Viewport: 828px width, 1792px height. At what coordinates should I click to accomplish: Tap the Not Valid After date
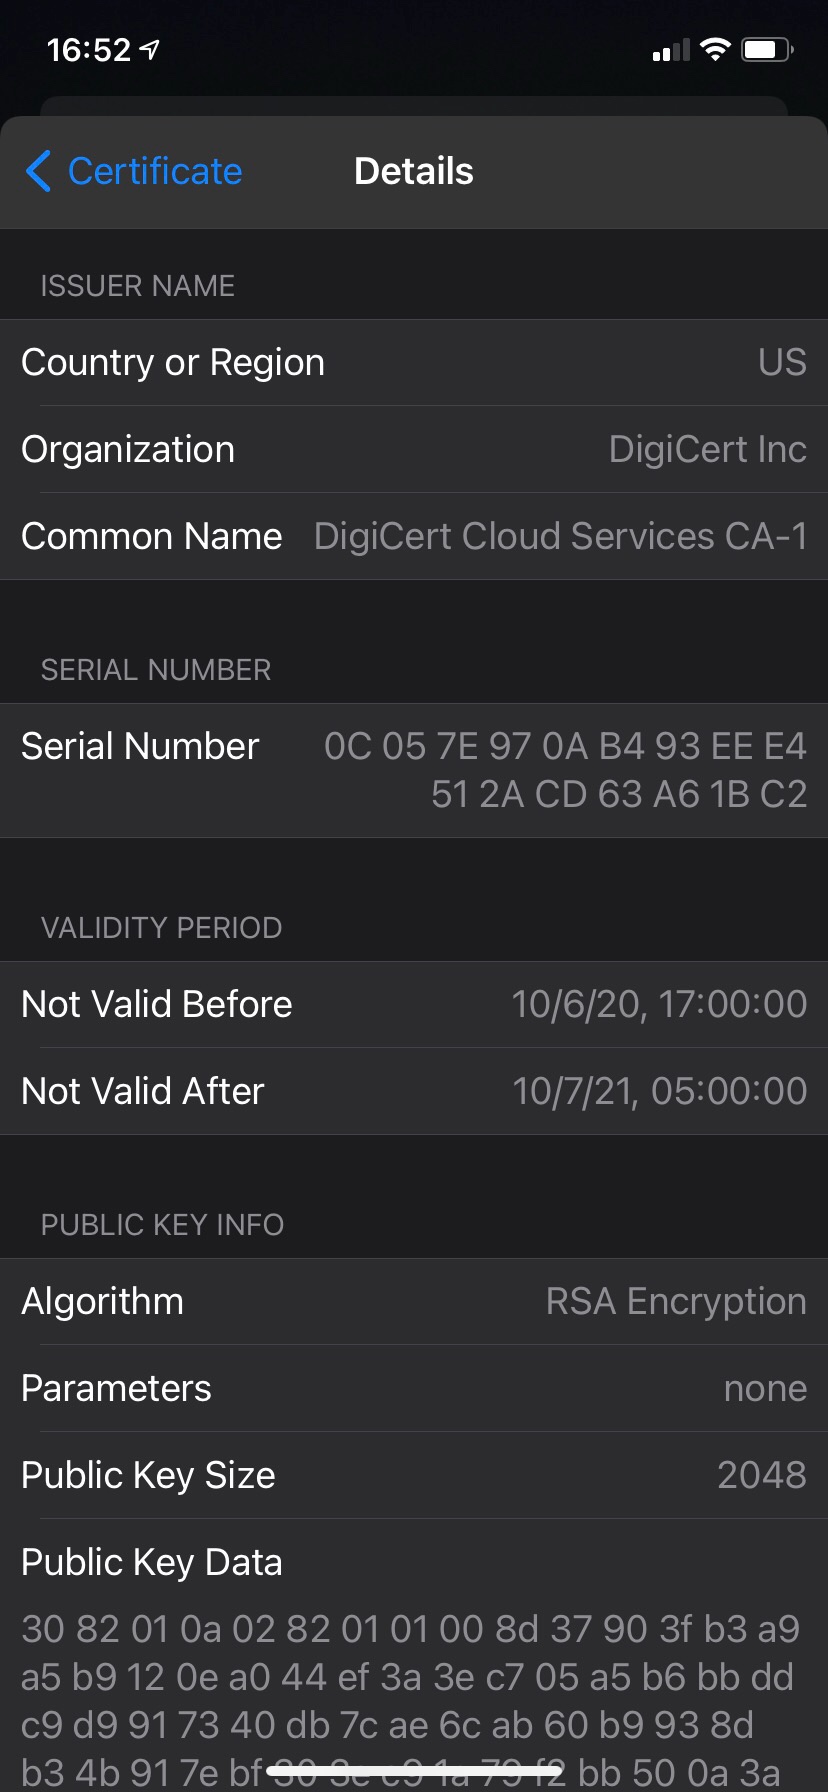[x=659, y=1091]
